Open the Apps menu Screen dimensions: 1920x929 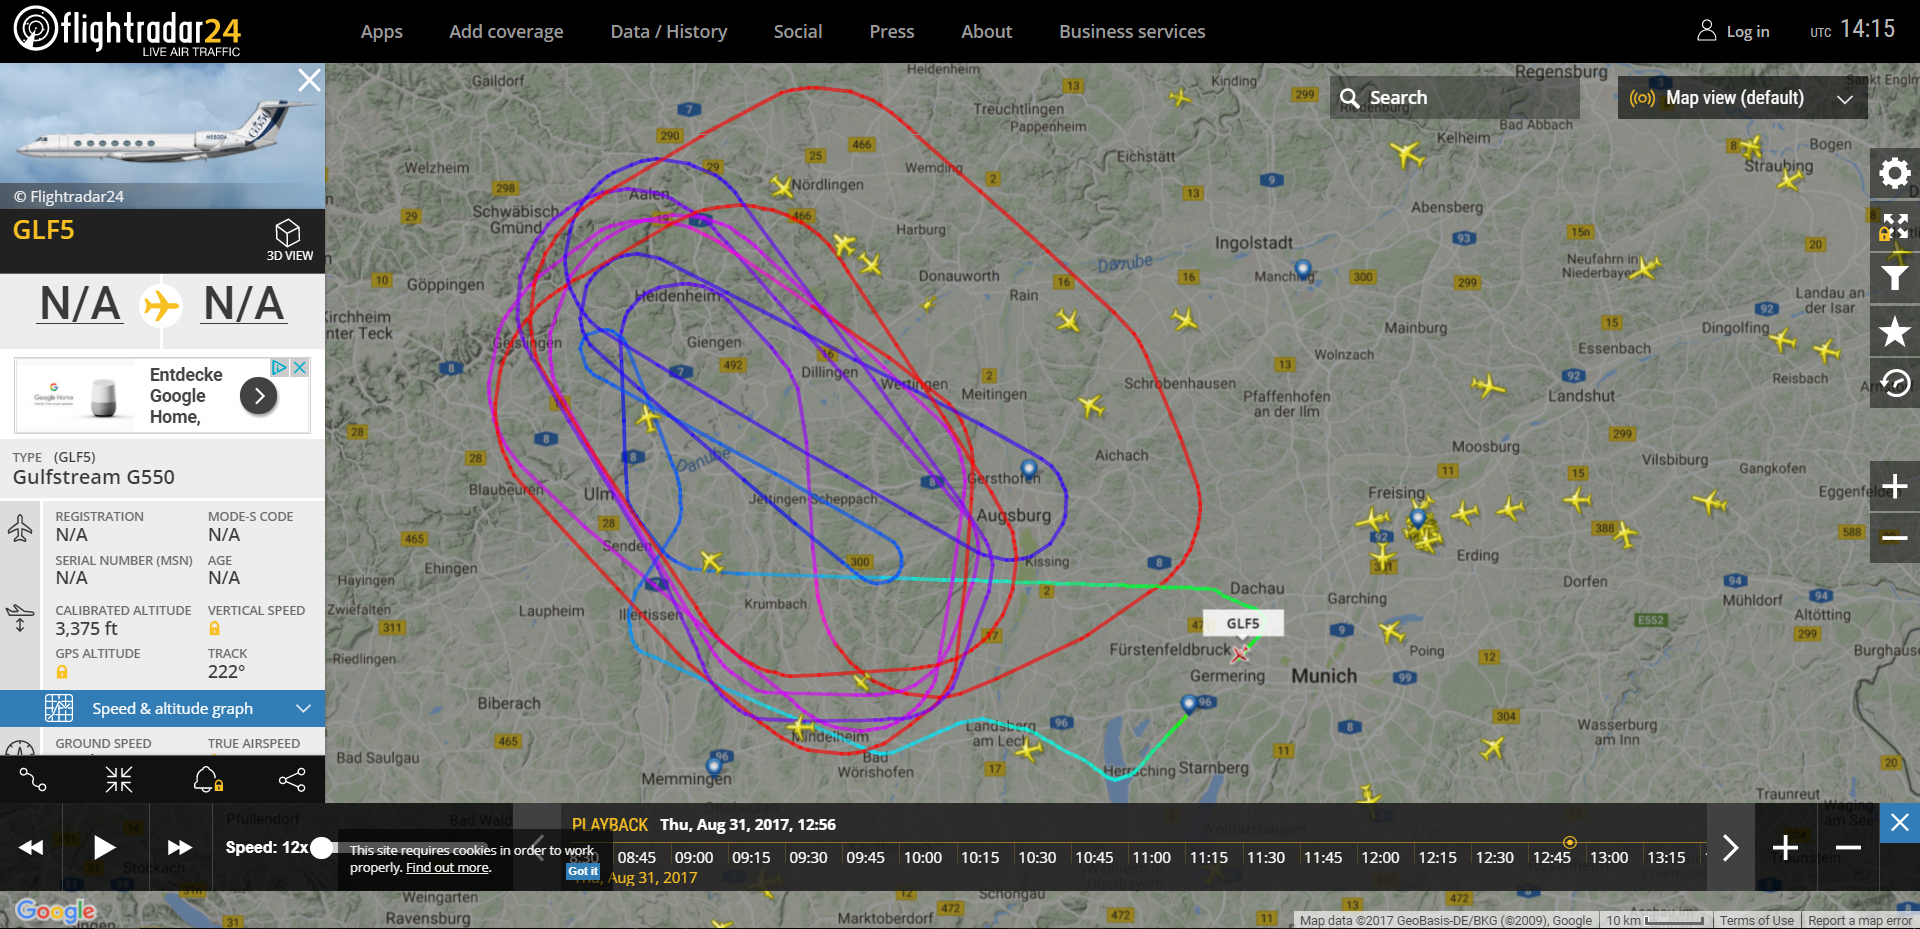click(x=381, y=31)
